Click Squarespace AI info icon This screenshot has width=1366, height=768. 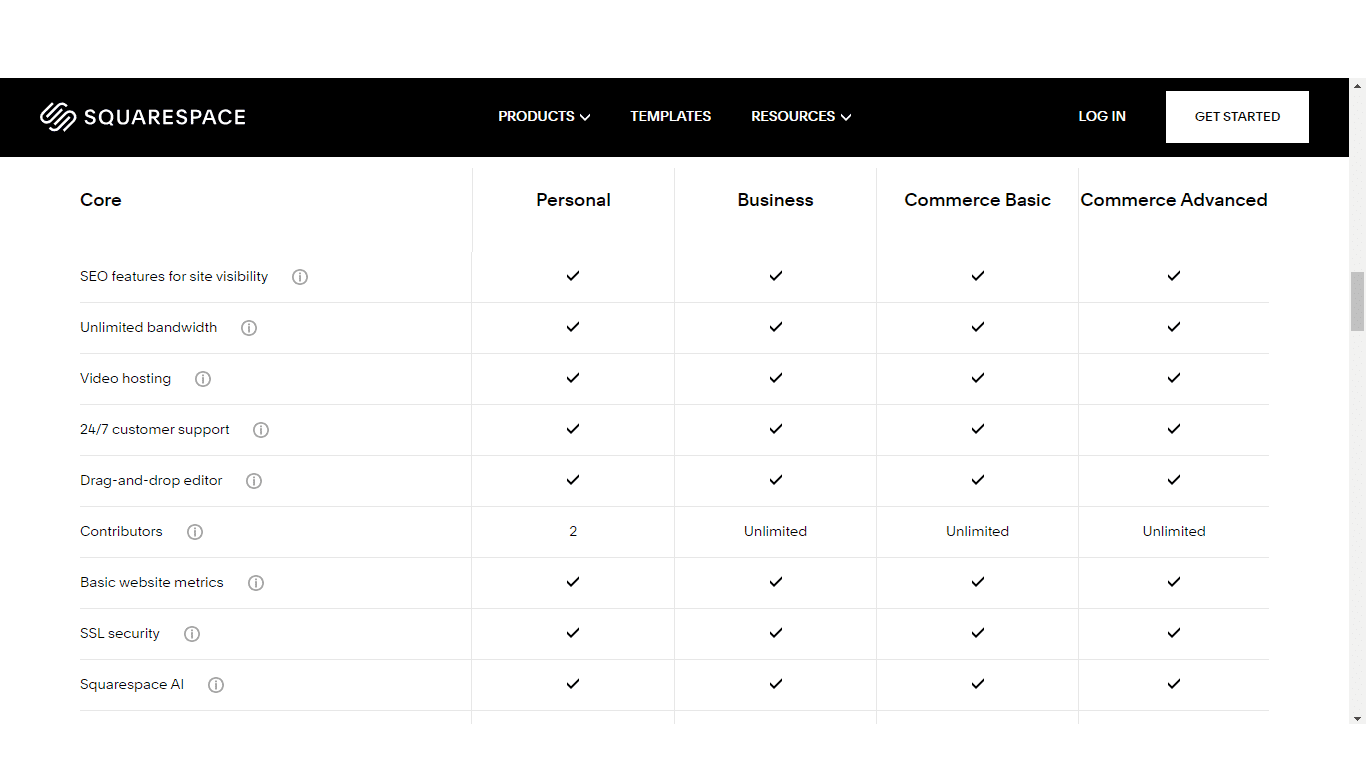(216, 685)
